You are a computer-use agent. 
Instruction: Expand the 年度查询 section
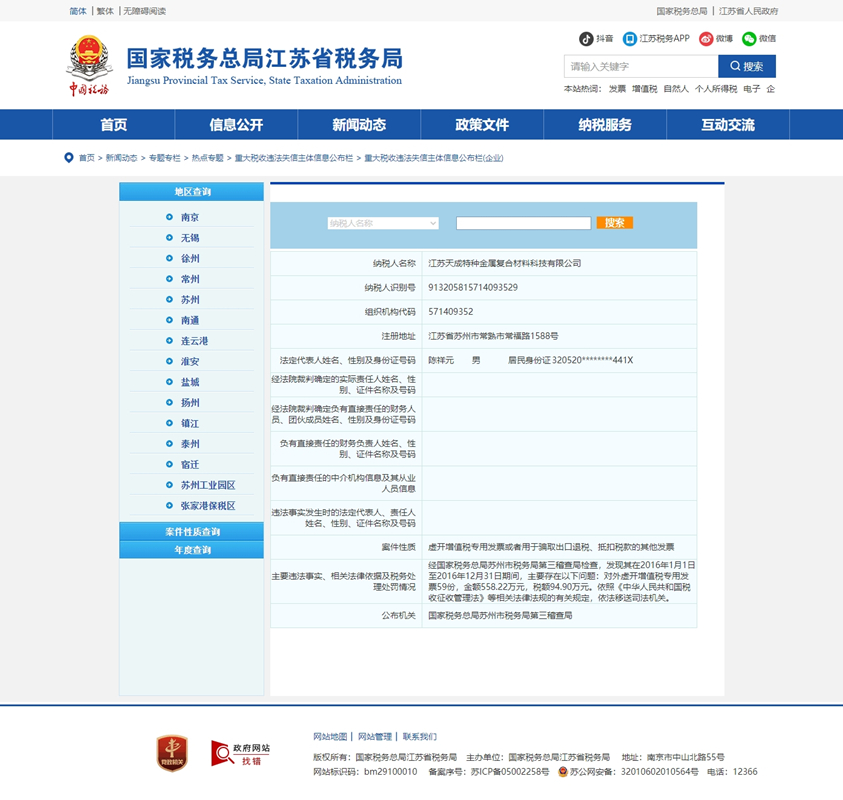coord(191,550)
